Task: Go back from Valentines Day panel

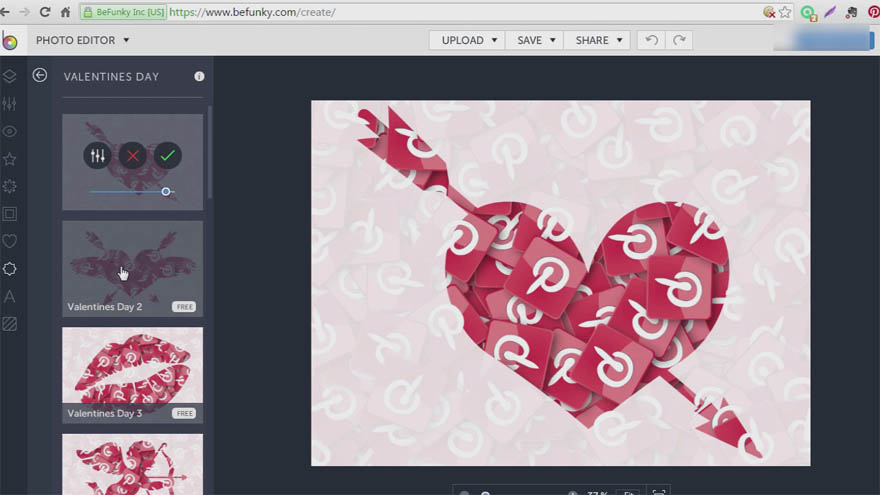Action: click(x=40, y=75)
